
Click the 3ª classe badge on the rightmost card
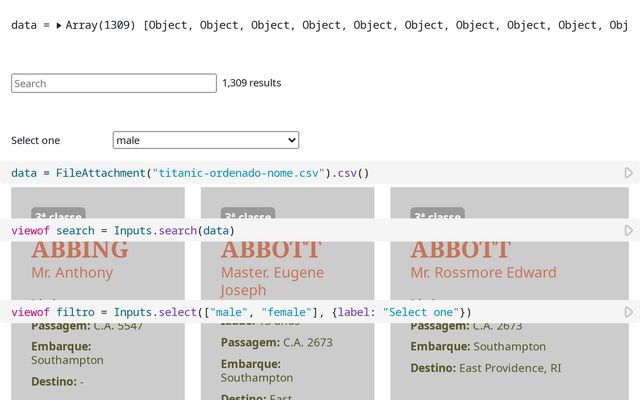(437, 215)
